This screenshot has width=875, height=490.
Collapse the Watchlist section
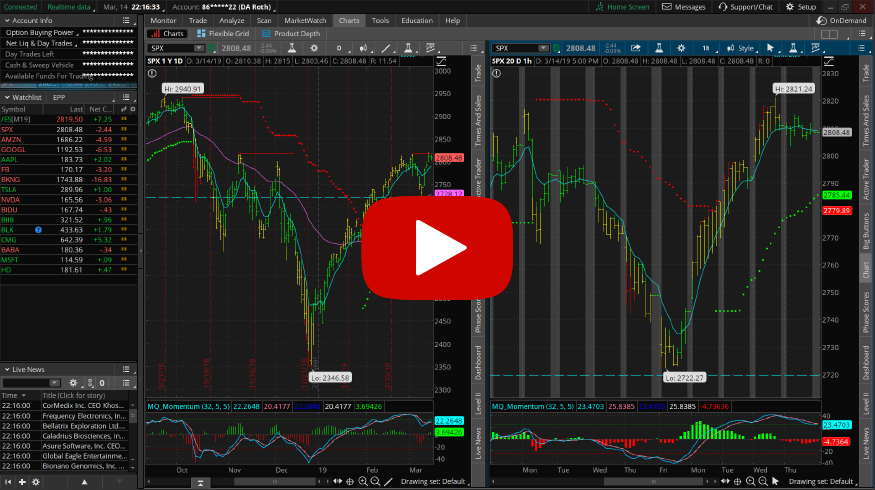7,97
